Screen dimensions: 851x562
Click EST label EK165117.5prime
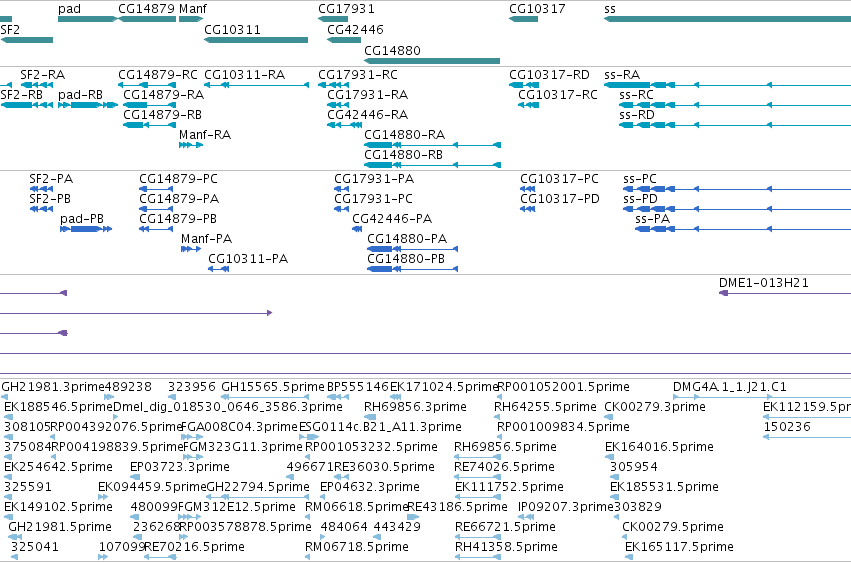tap(679, 547)
